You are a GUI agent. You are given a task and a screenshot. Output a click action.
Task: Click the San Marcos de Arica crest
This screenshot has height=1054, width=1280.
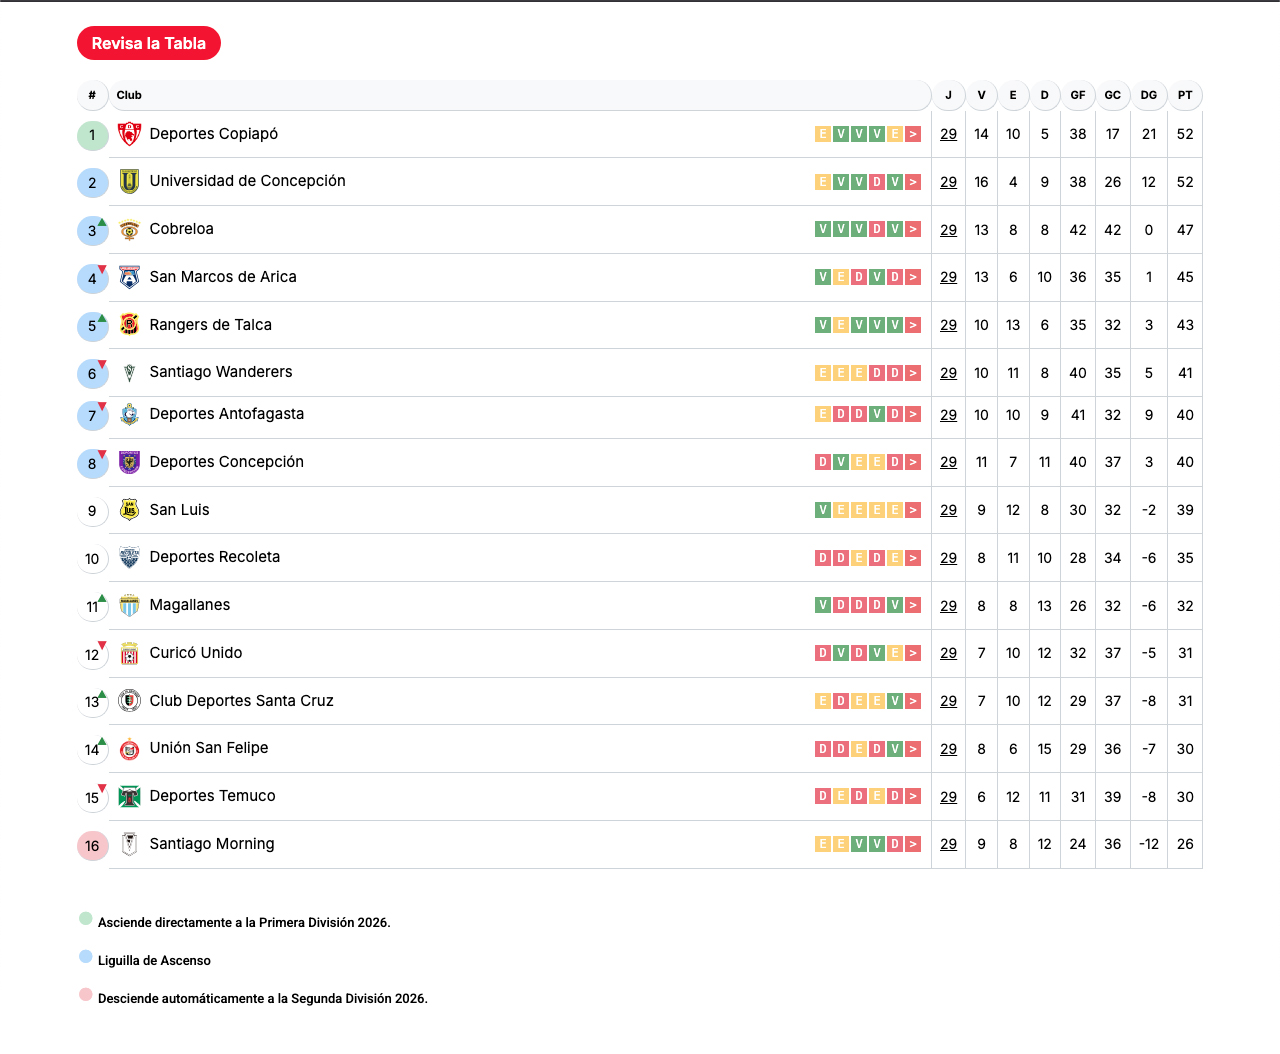point(129,277)
